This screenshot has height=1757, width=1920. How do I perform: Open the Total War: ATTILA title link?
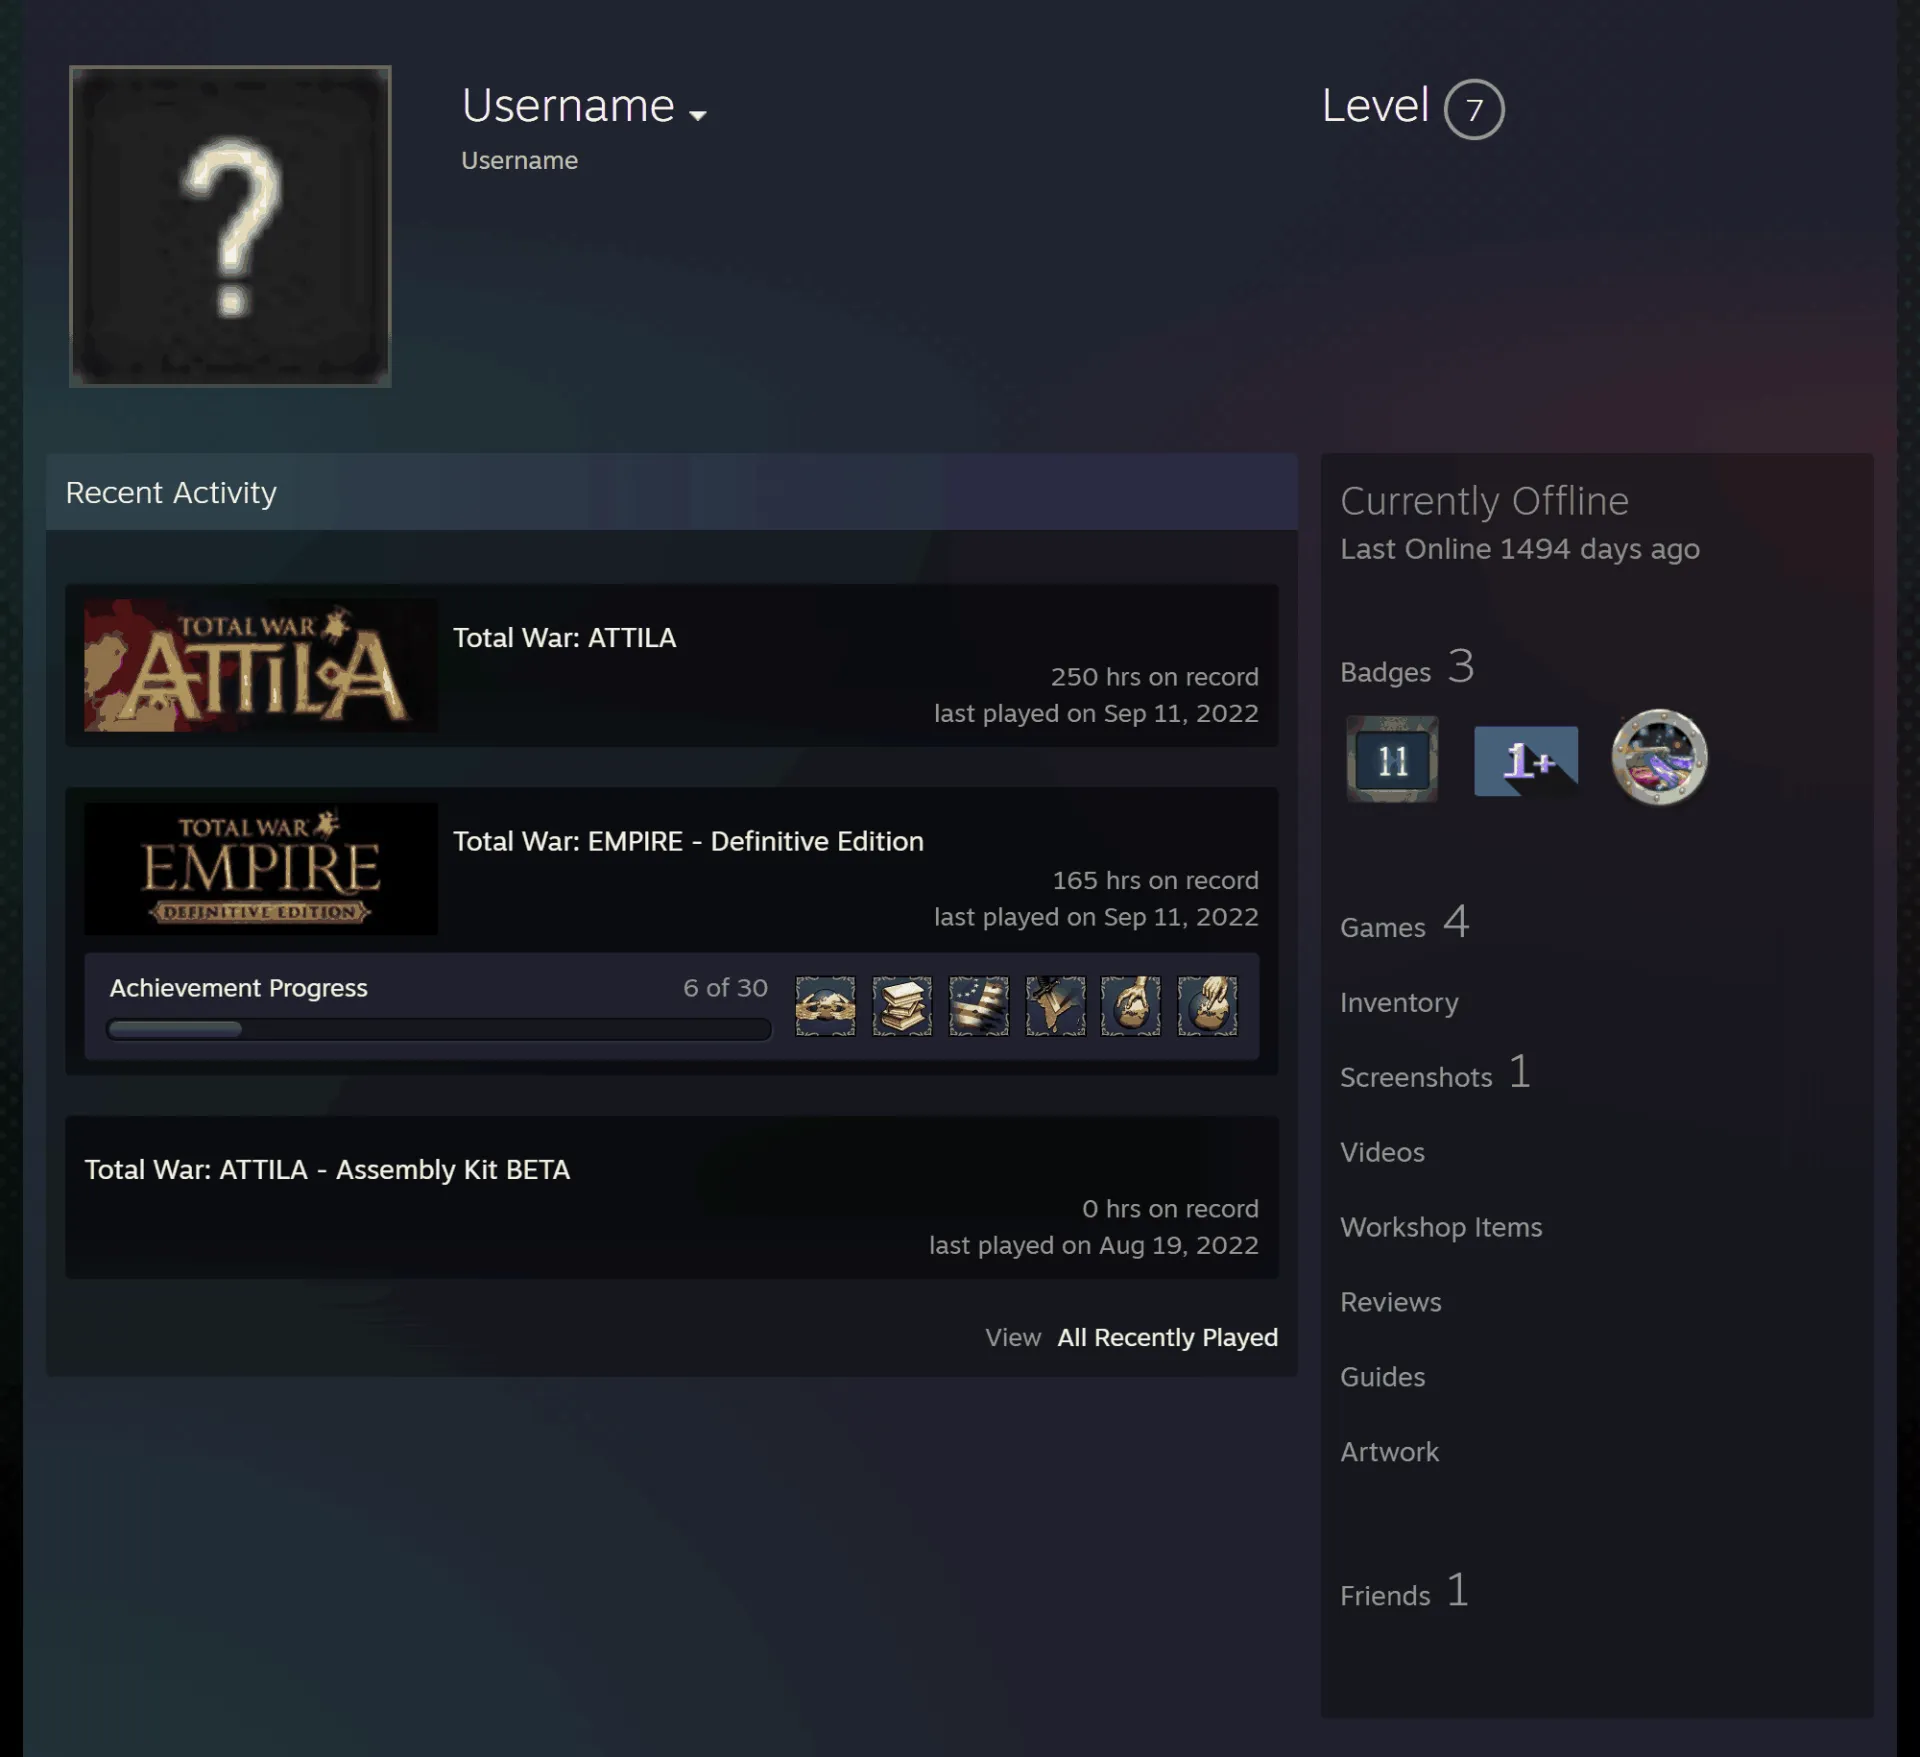[565, 638]
